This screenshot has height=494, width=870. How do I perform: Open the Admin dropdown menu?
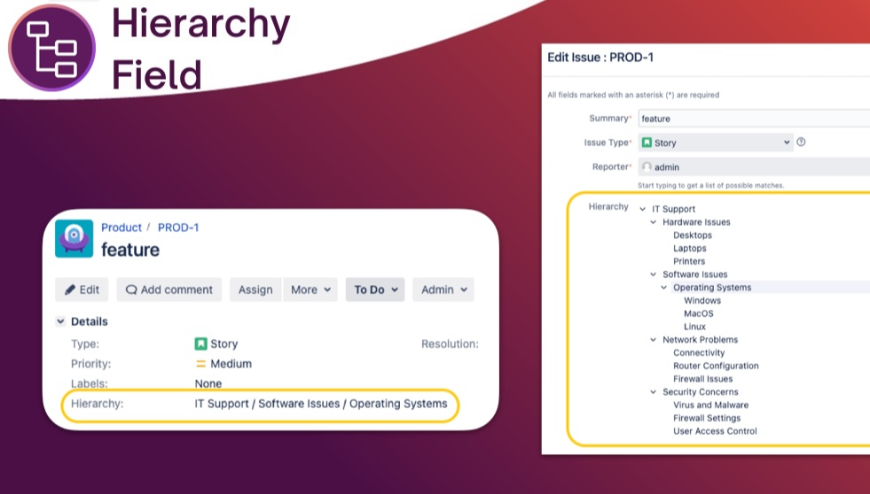tap(443, 290)
